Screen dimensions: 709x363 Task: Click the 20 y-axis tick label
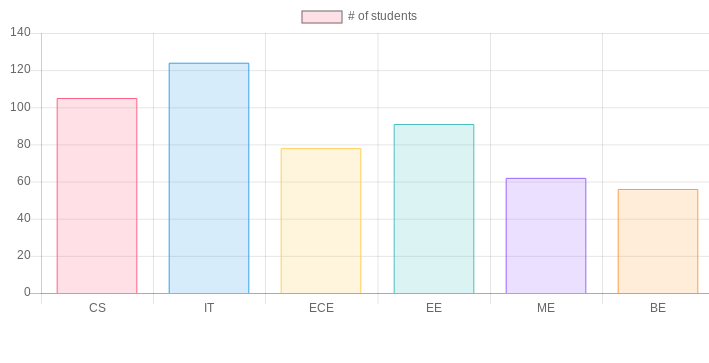tap(24, 255)
